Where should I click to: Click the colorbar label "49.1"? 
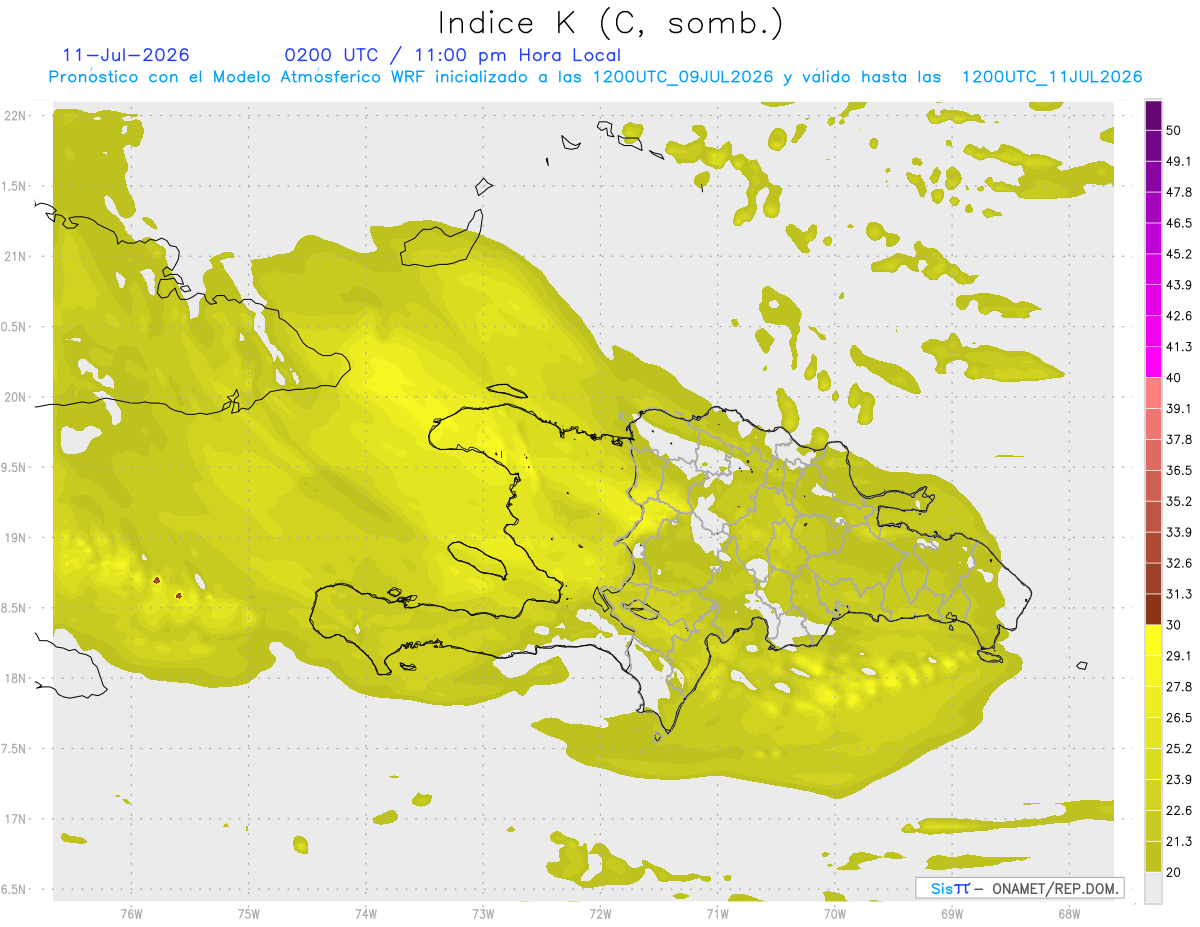coord(1178,161)
